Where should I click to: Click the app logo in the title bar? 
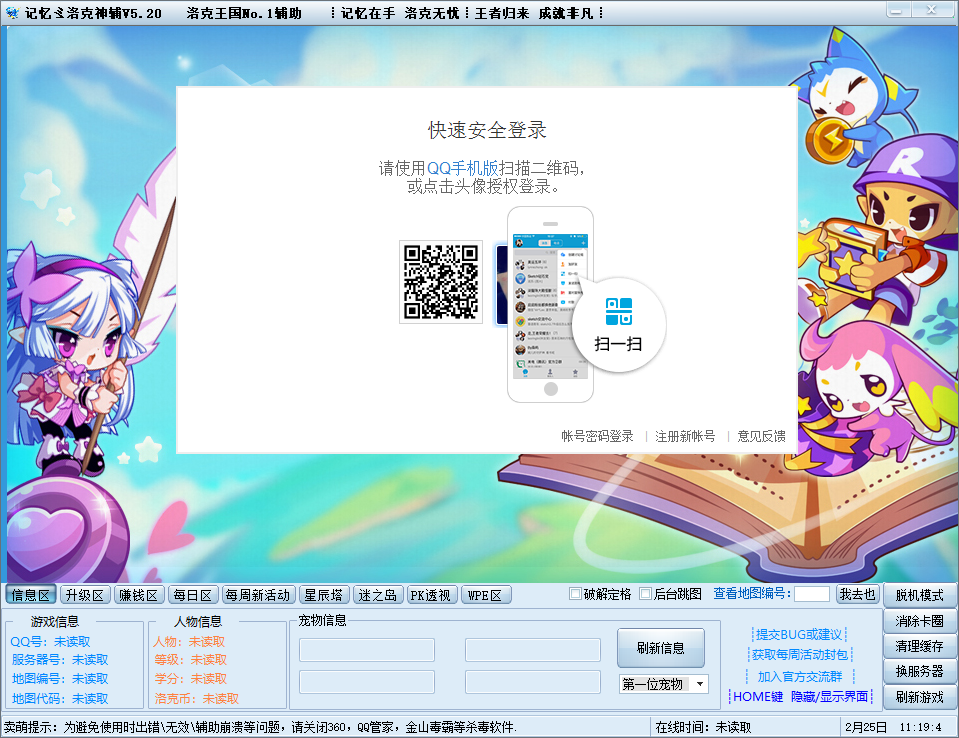click(14, 13)
